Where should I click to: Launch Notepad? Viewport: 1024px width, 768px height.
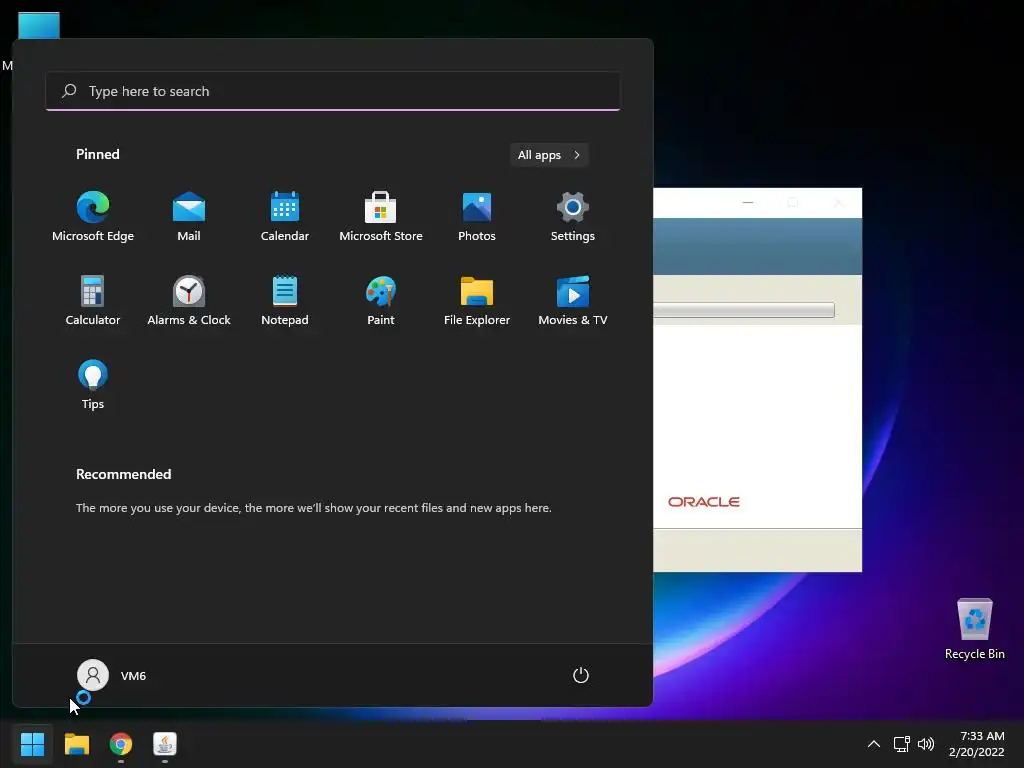[x=285, y=301]
